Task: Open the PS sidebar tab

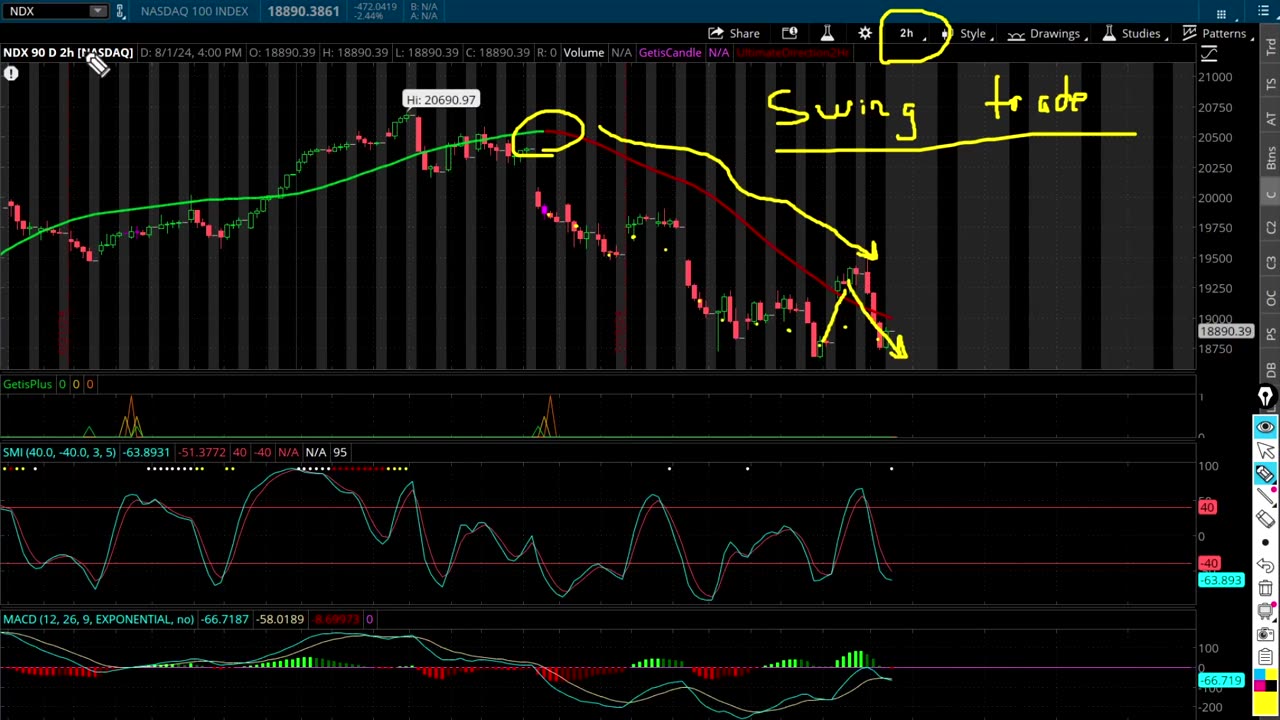Action: click(1271, 333)
